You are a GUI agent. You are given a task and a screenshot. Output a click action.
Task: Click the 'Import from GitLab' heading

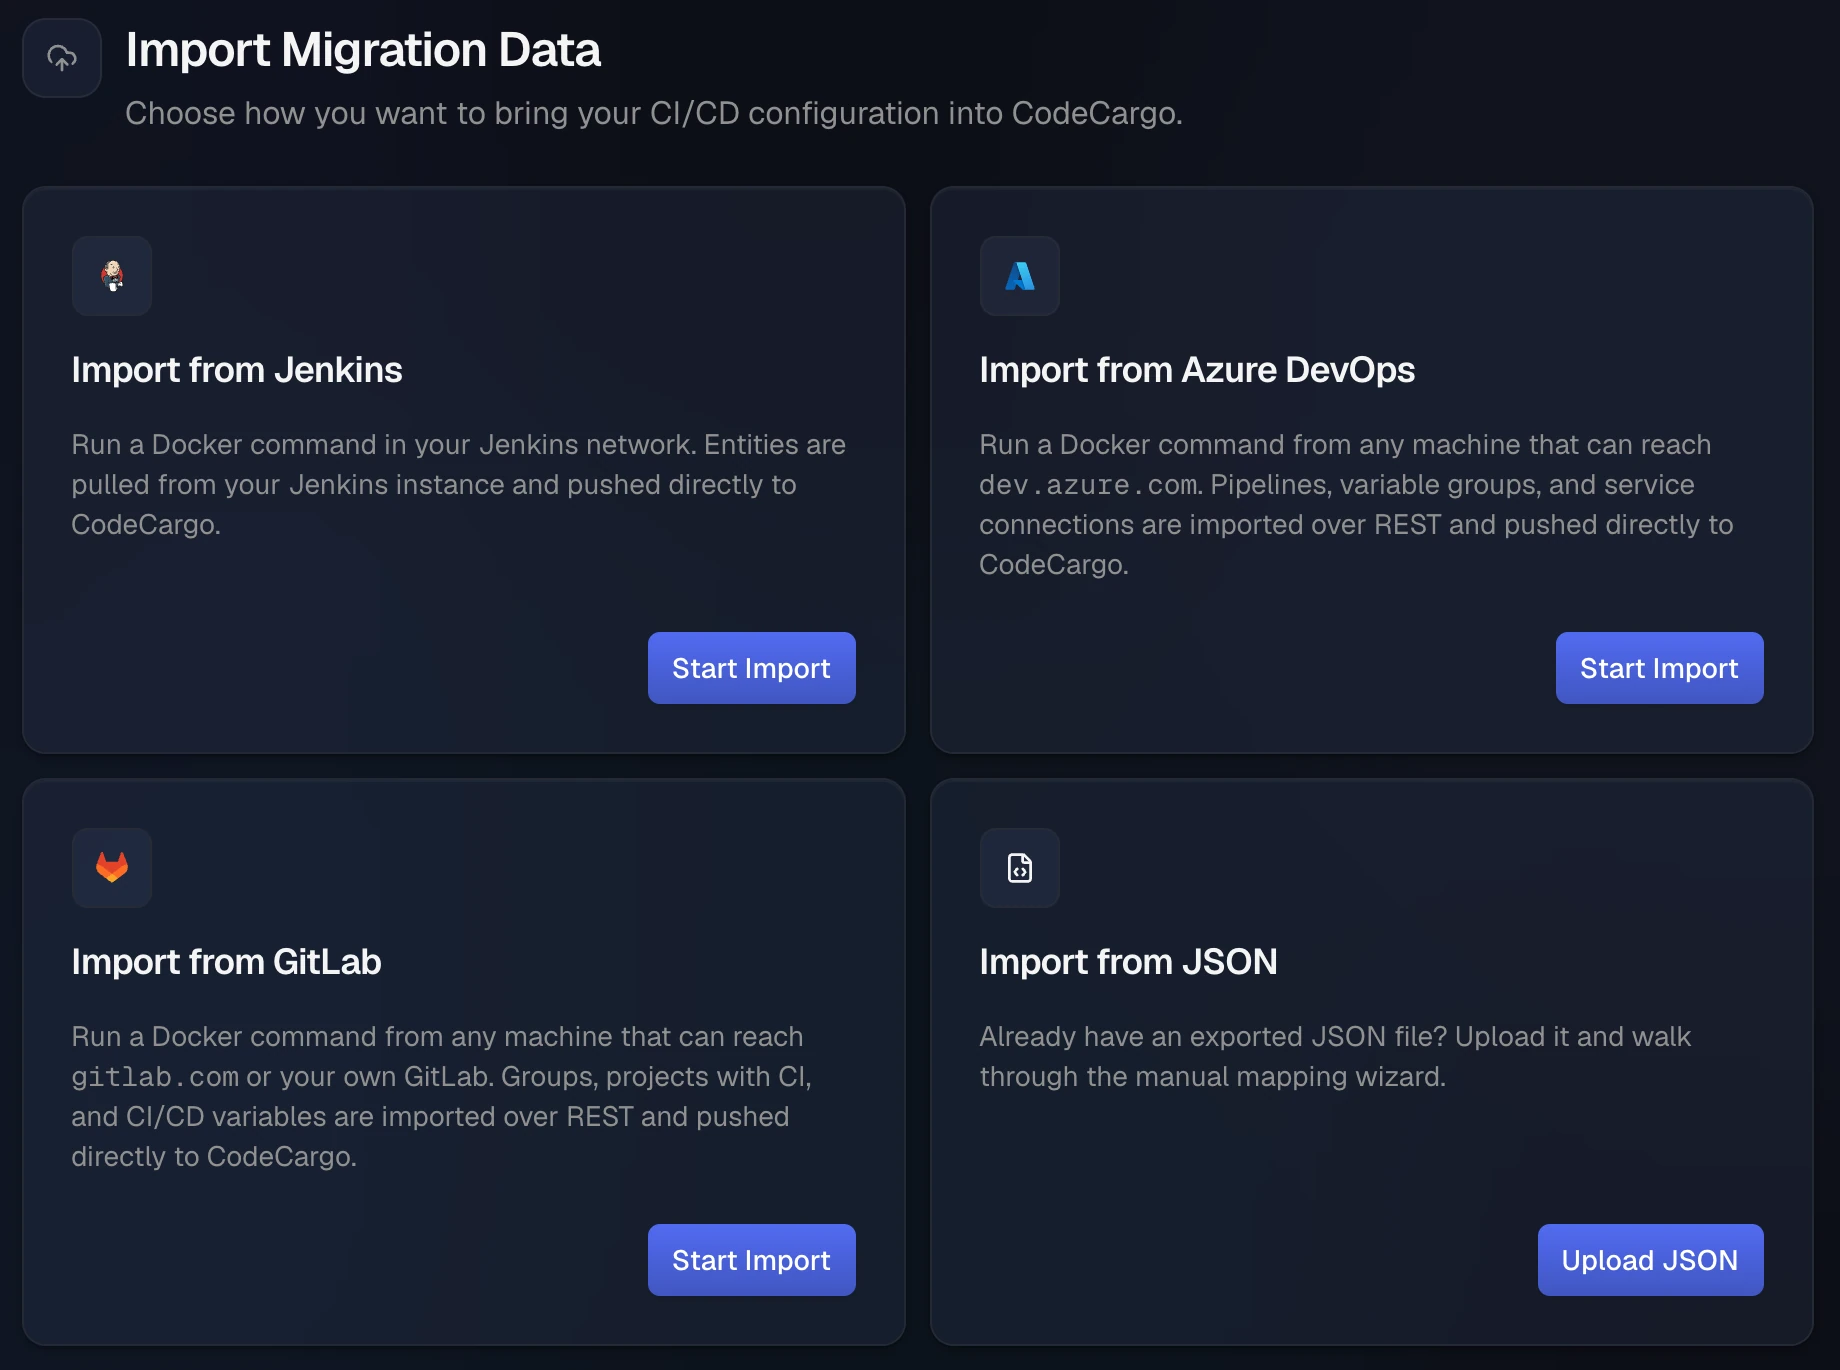(226, 962)
